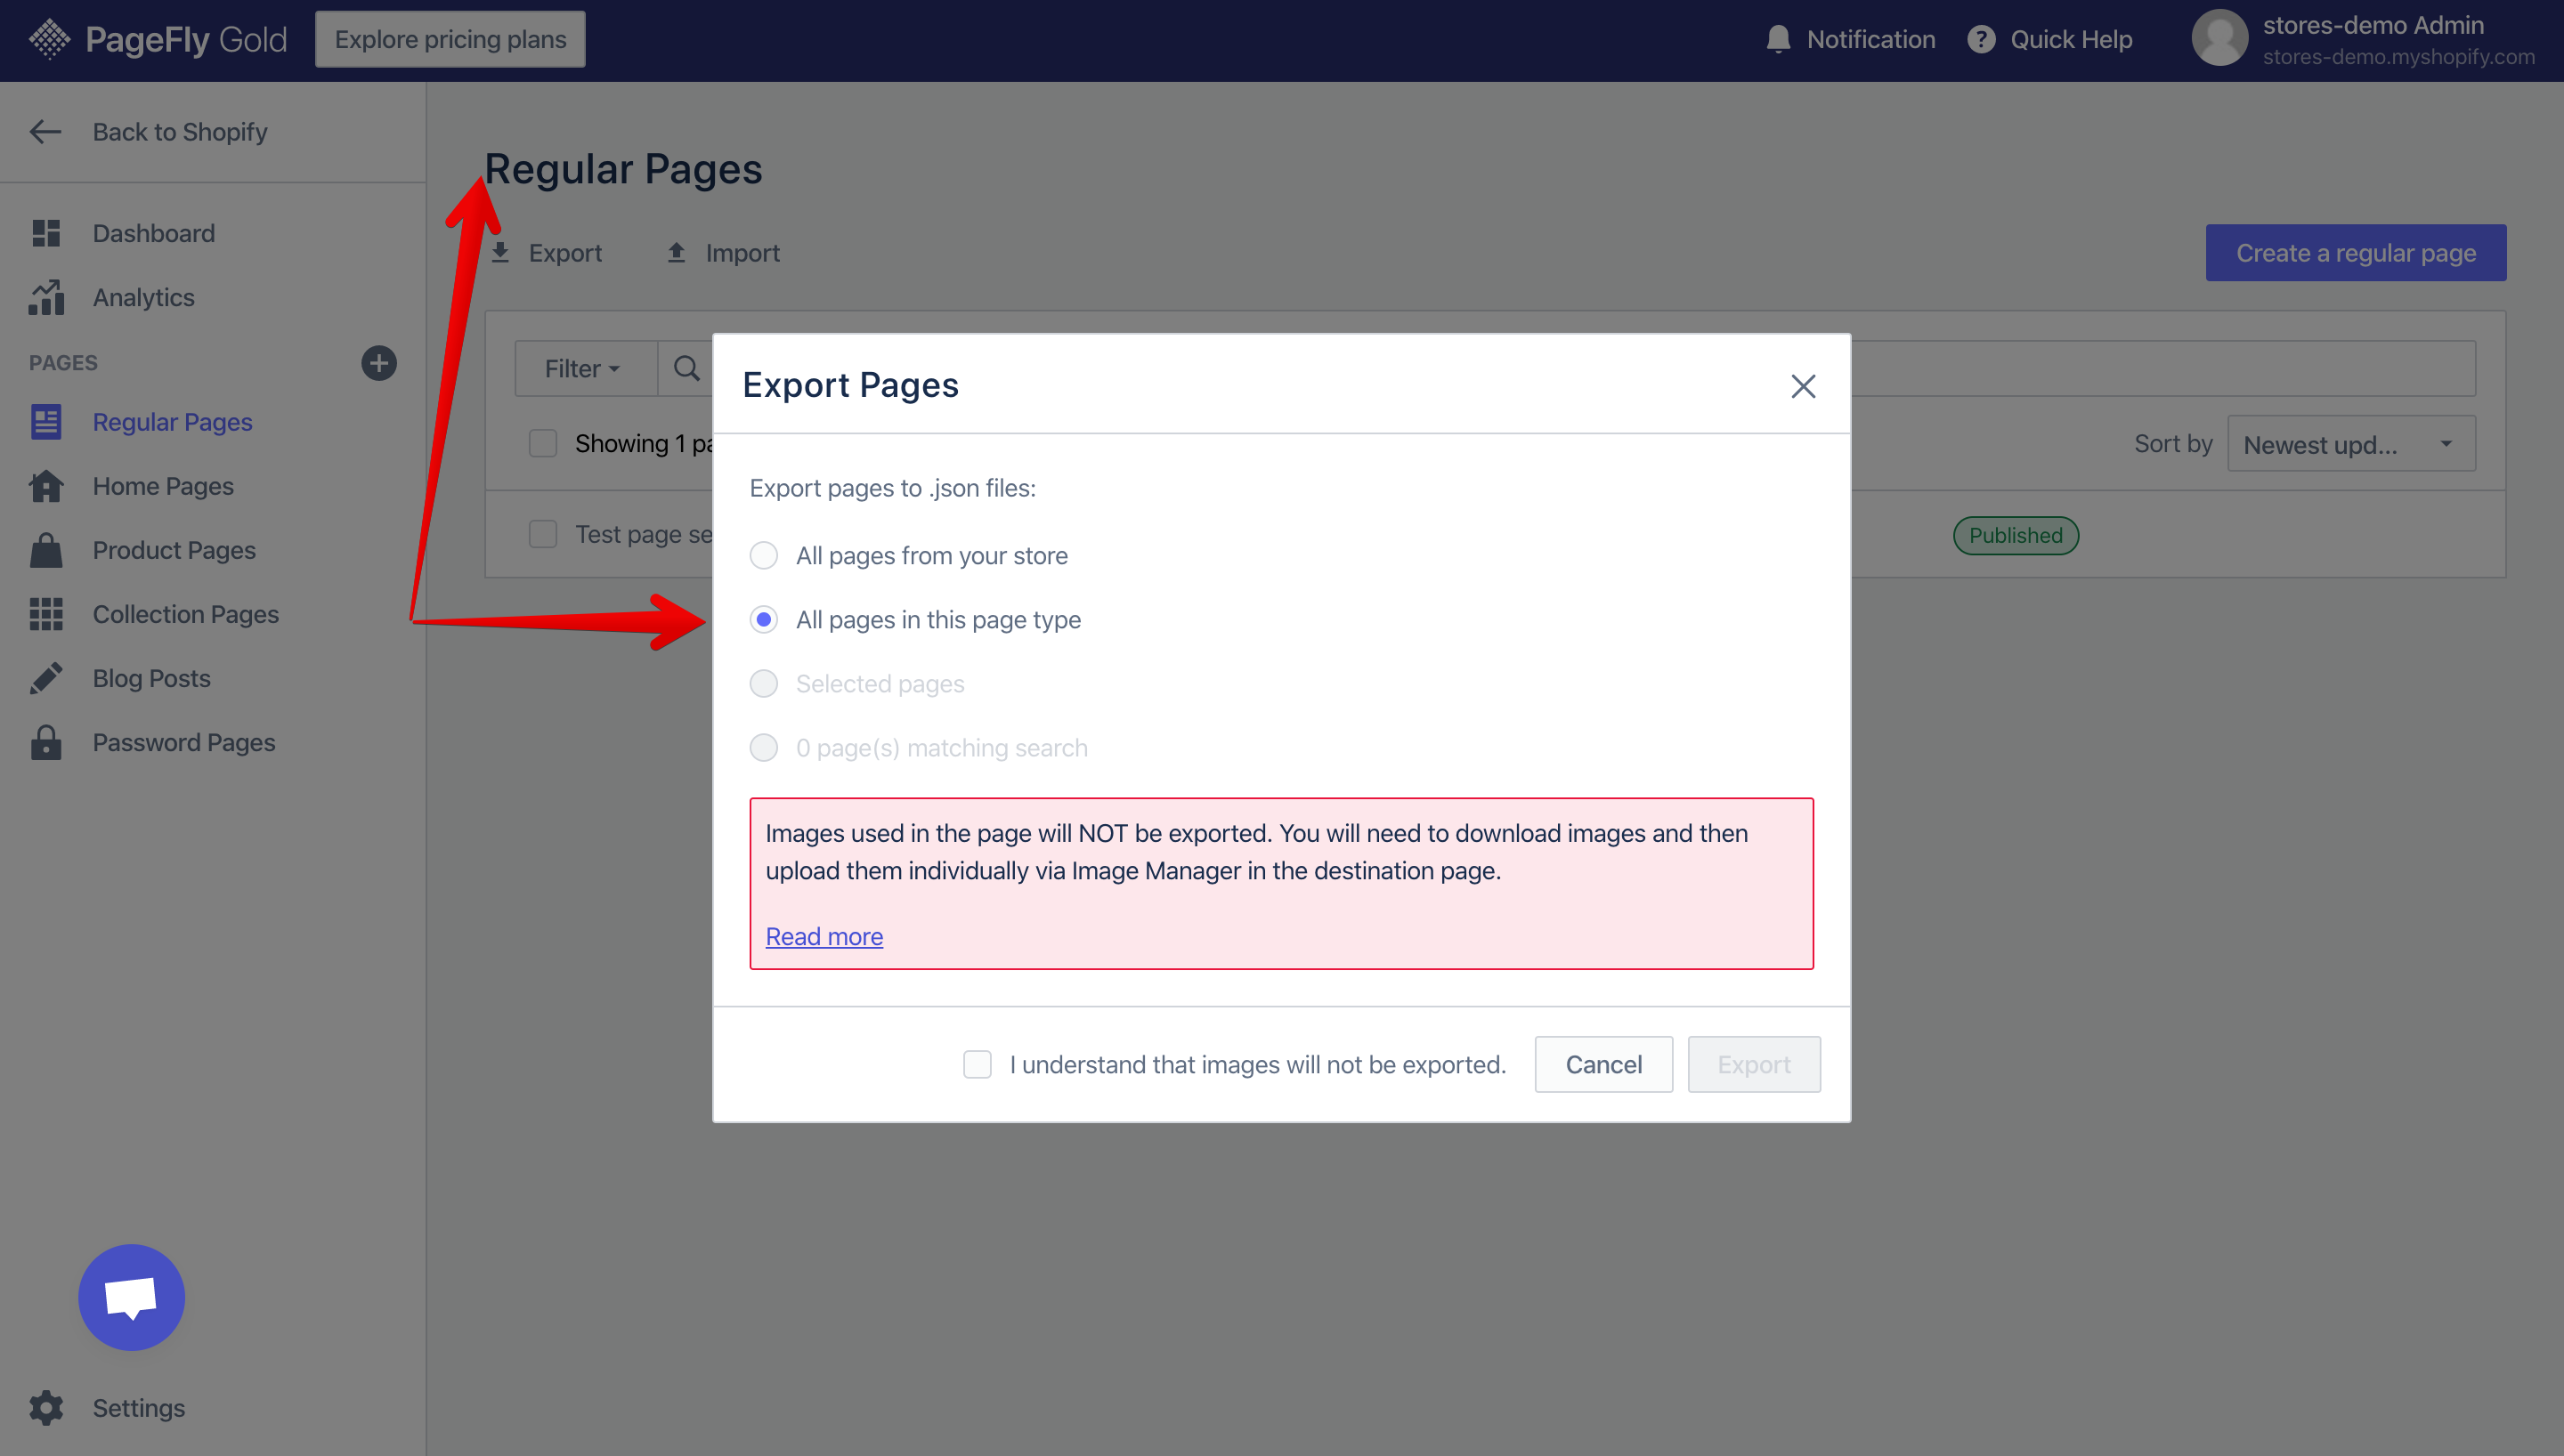Select All pages in this page type

click(764, 619)
